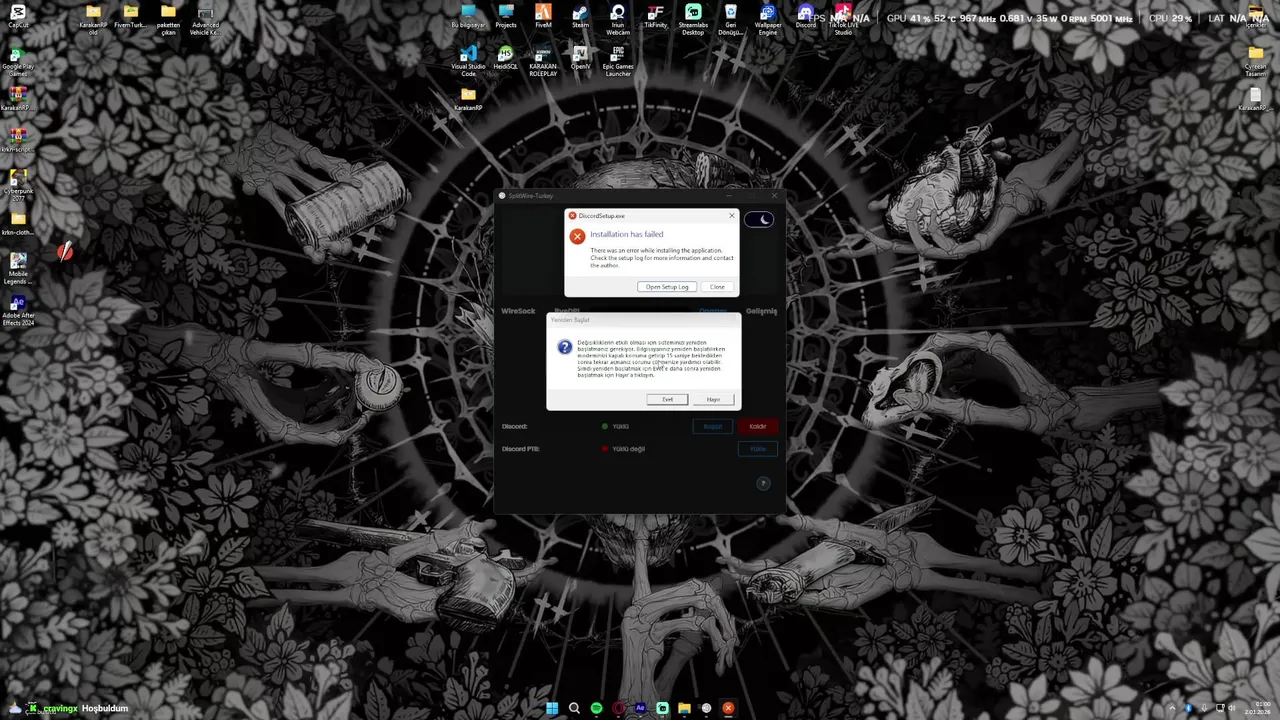This screenshot has width=1280, height=720.
Task: Click the Yükle button for Discord PTB
Action: click(x=758, y=449)
